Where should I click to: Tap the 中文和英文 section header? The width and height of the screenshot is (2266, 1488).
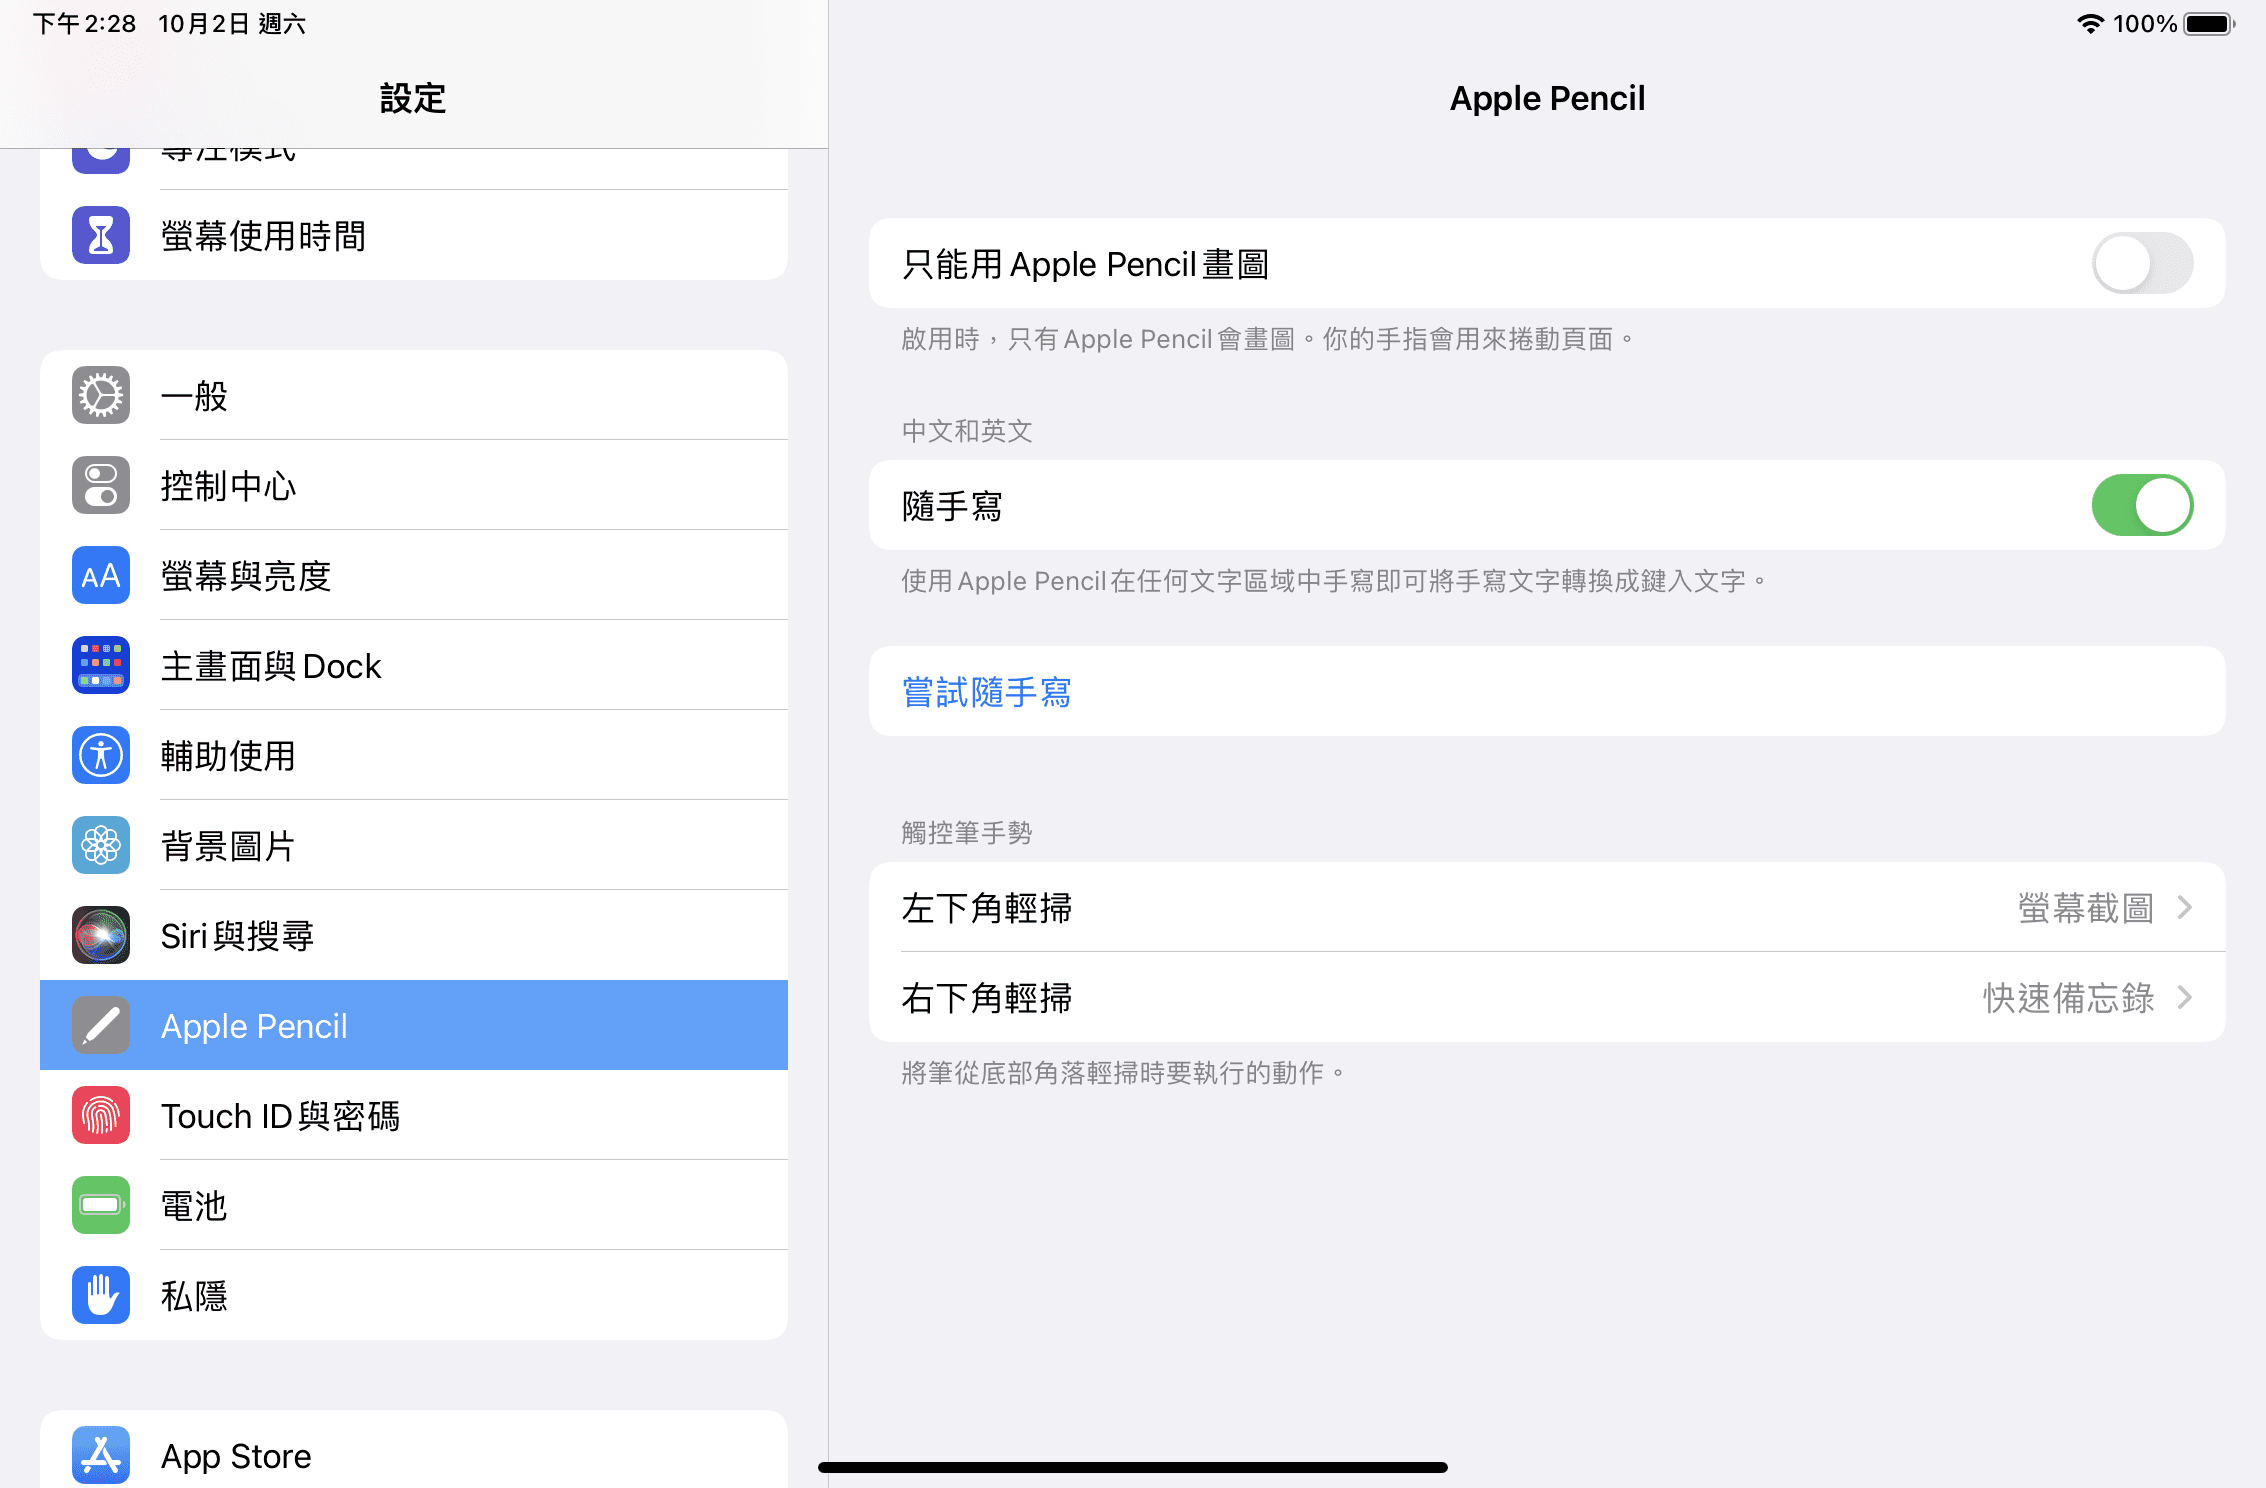[967, 431]
